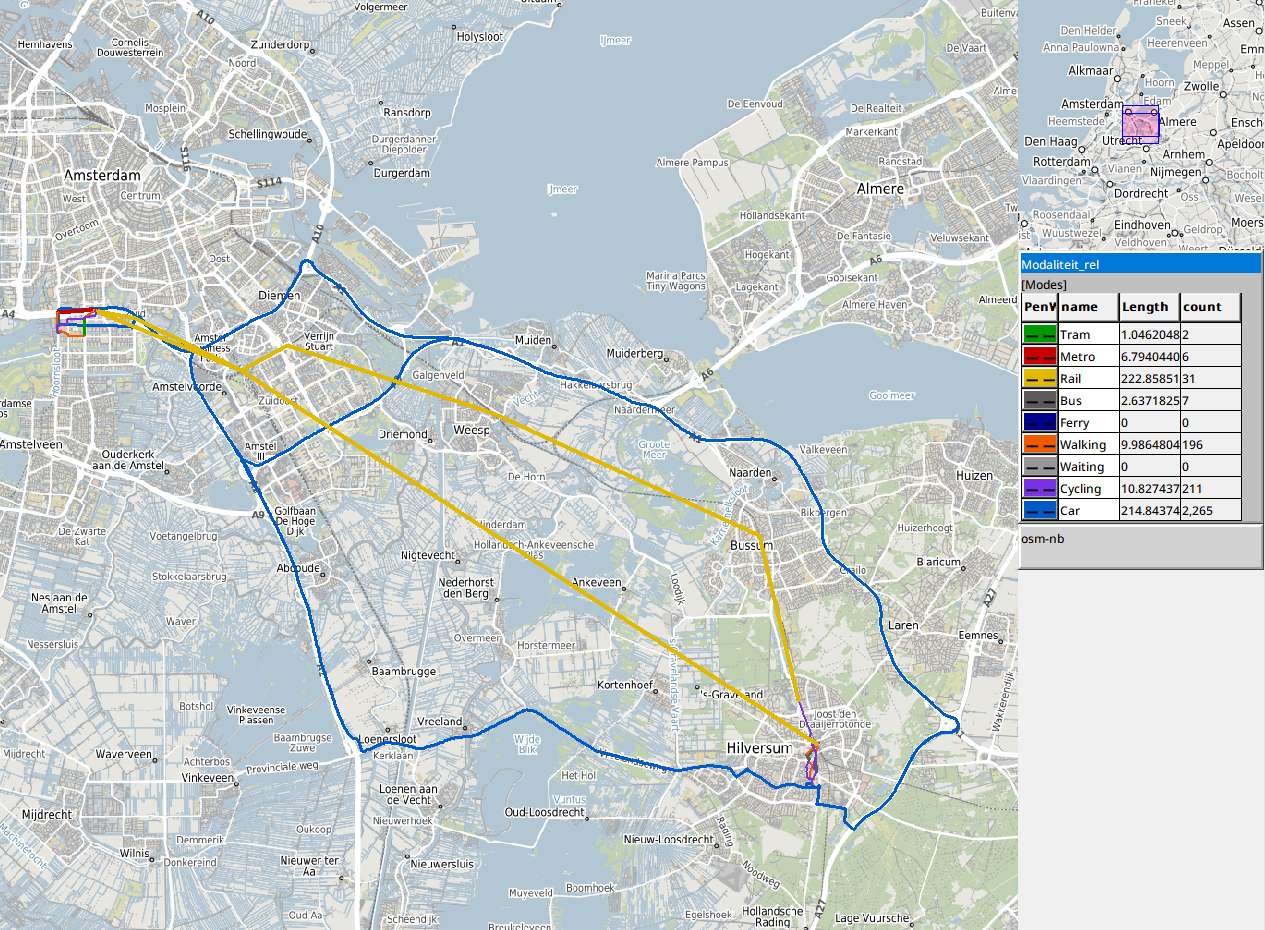The image size is (1265, 930).
Task: Sort by the Length column header
Action: click(x=1149, y=307)
